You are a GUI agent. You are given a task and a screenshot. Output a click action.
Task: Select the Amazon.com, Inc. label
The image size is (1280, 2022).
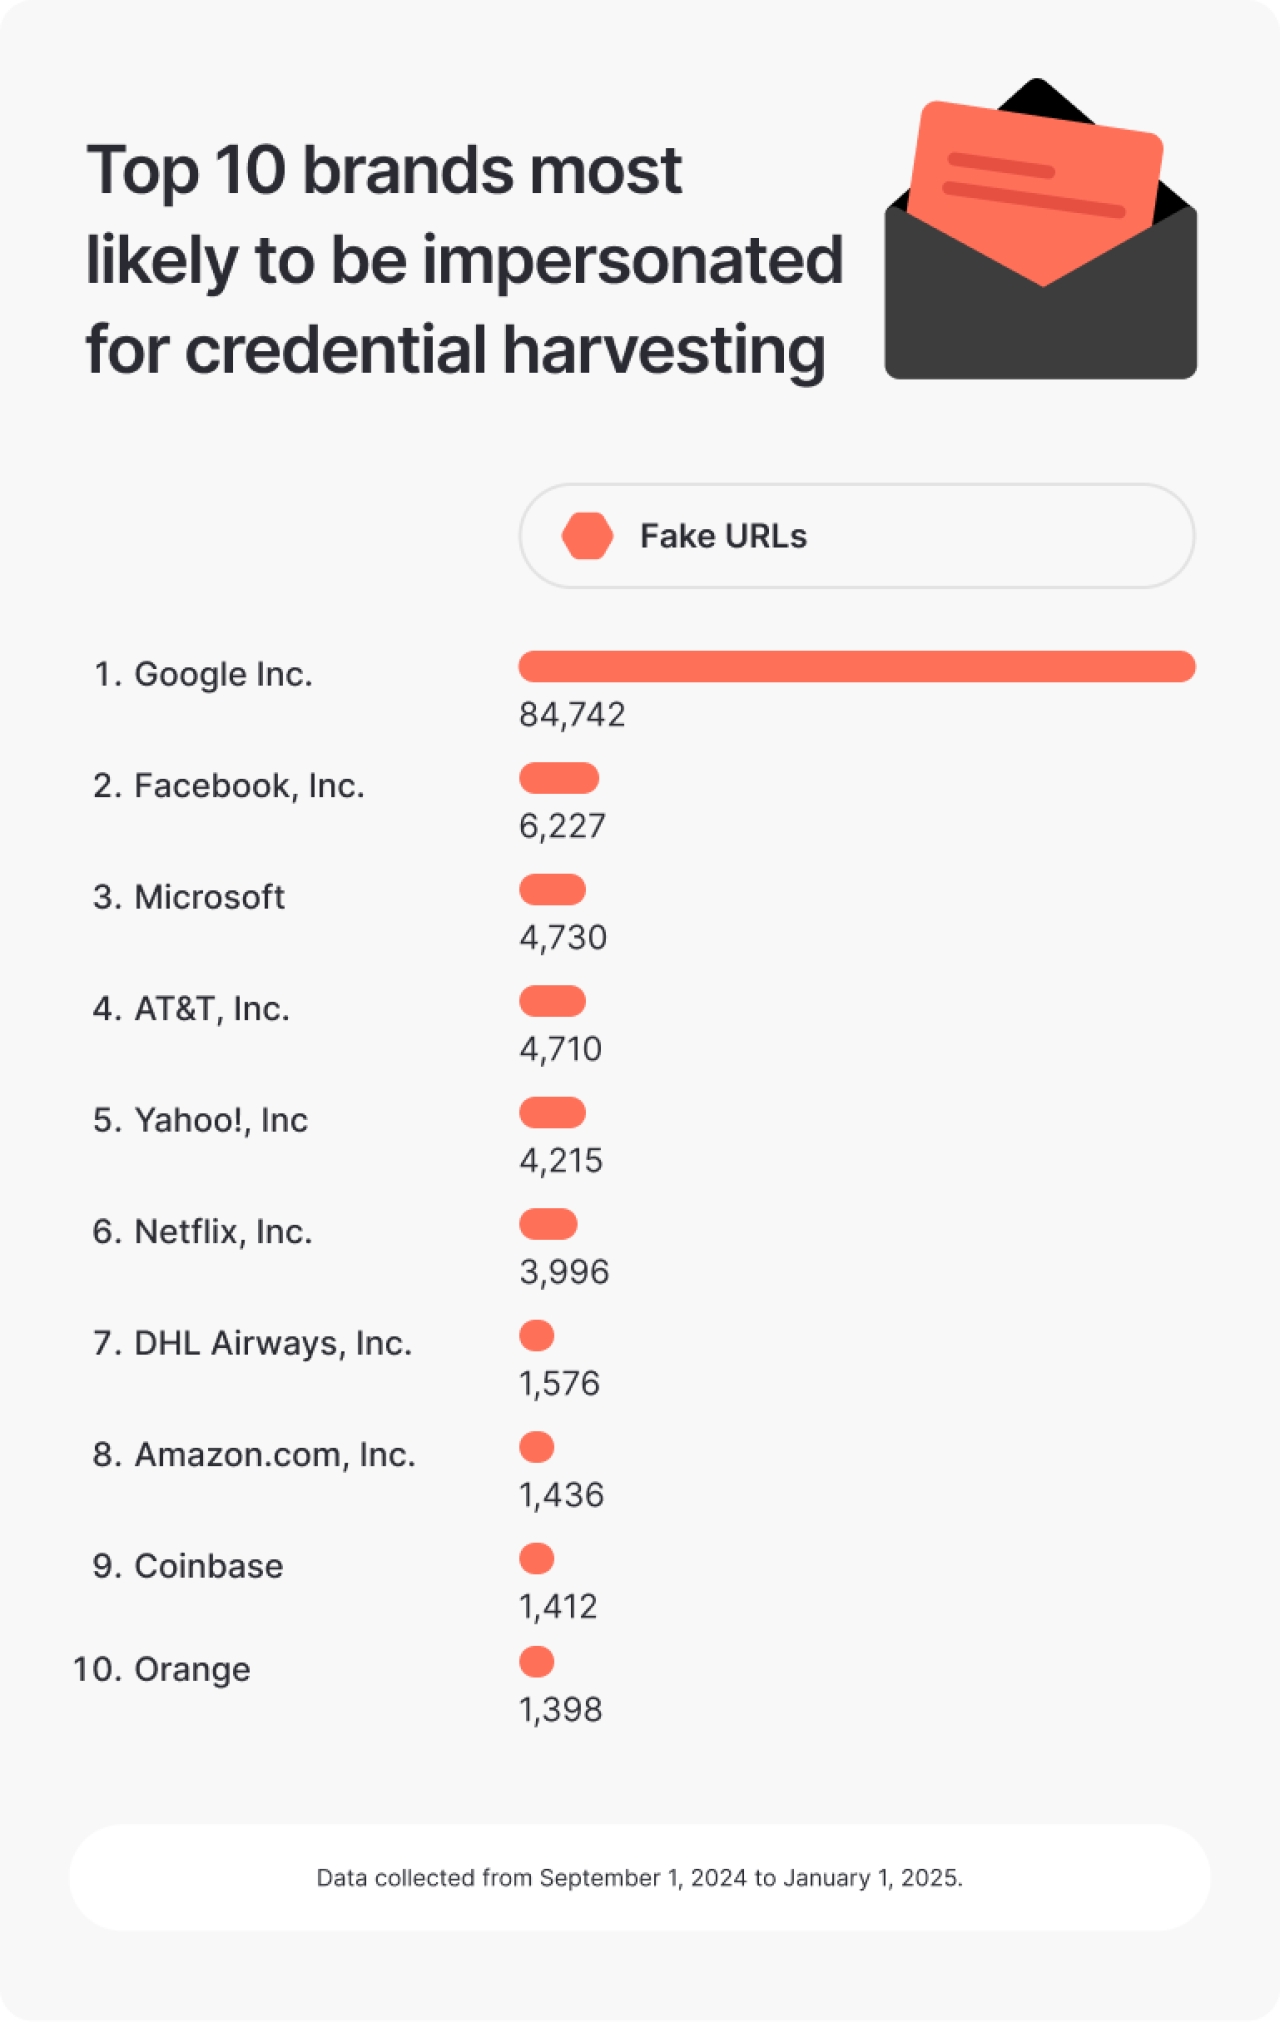pos(254,1455)
